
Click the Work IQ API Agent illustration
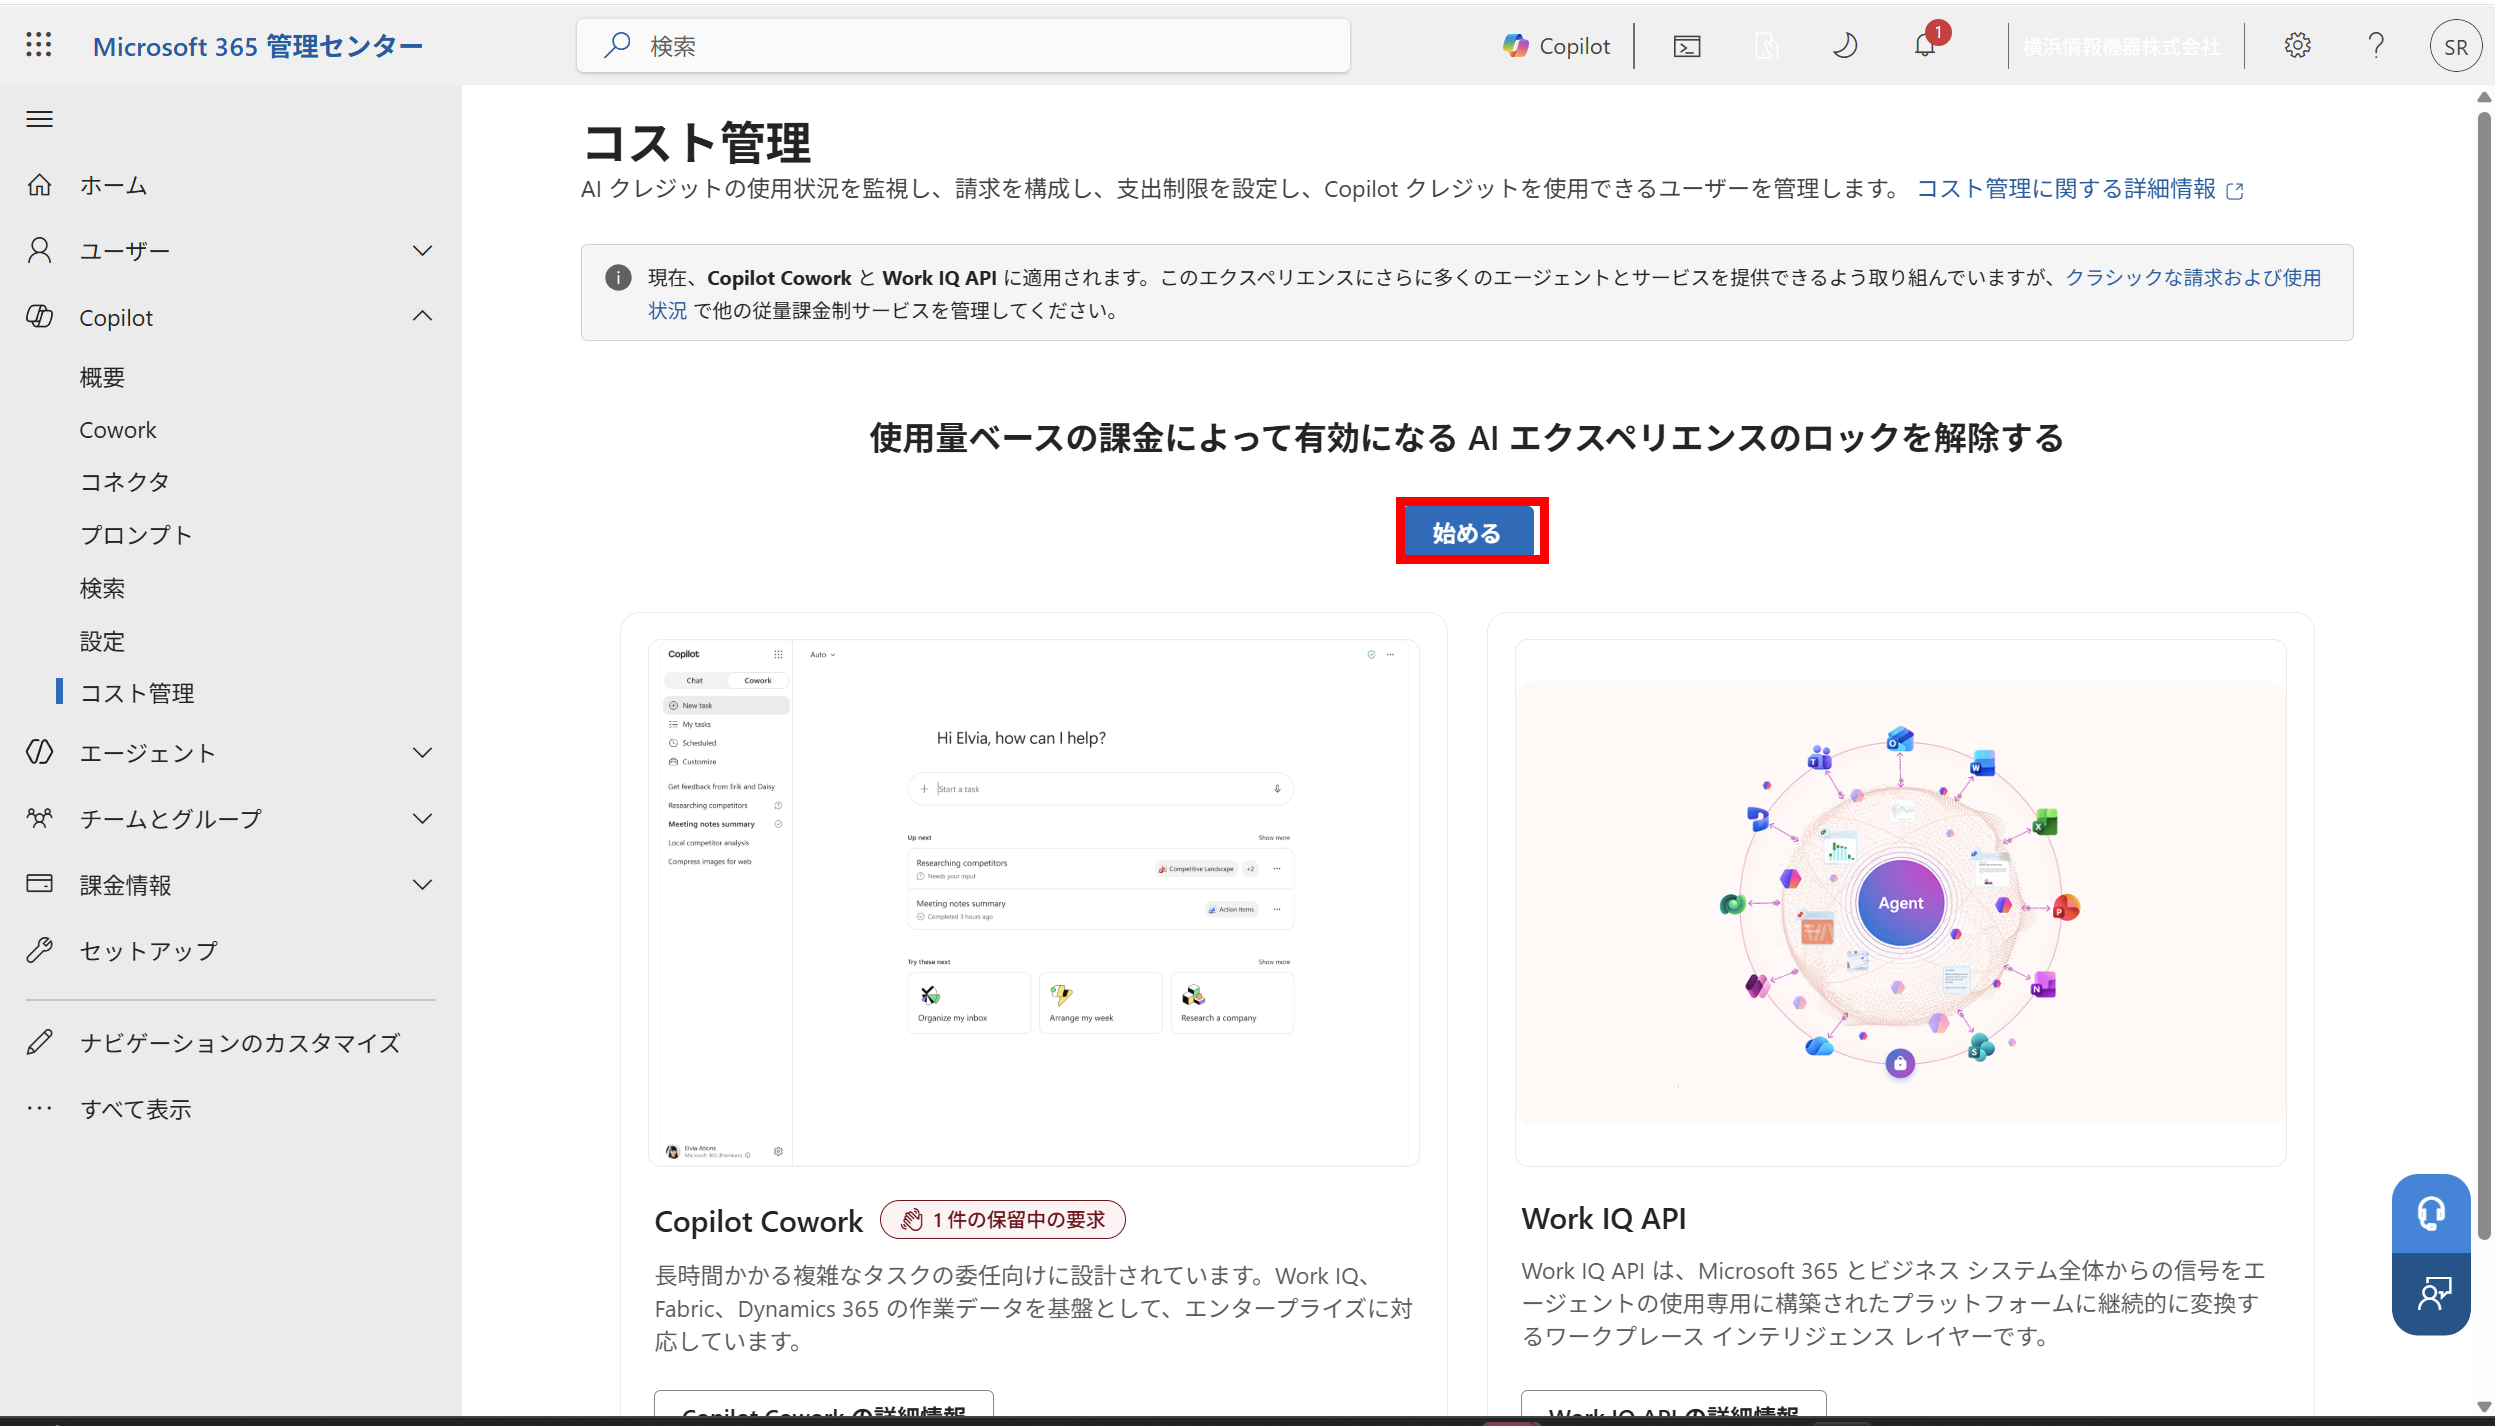pyautogui.click(x=1900, y=902)
